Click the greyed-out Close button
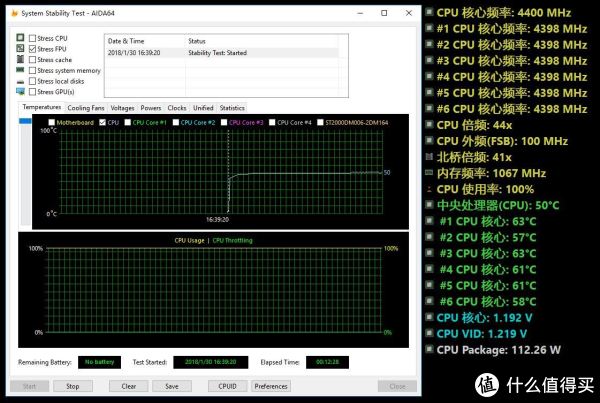This screenshot has width=600, height=403. (397, 386)
